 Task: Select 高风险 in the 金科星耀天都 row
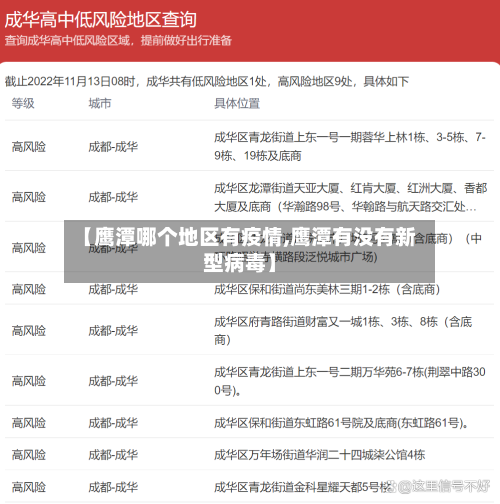tap(29, 487)
